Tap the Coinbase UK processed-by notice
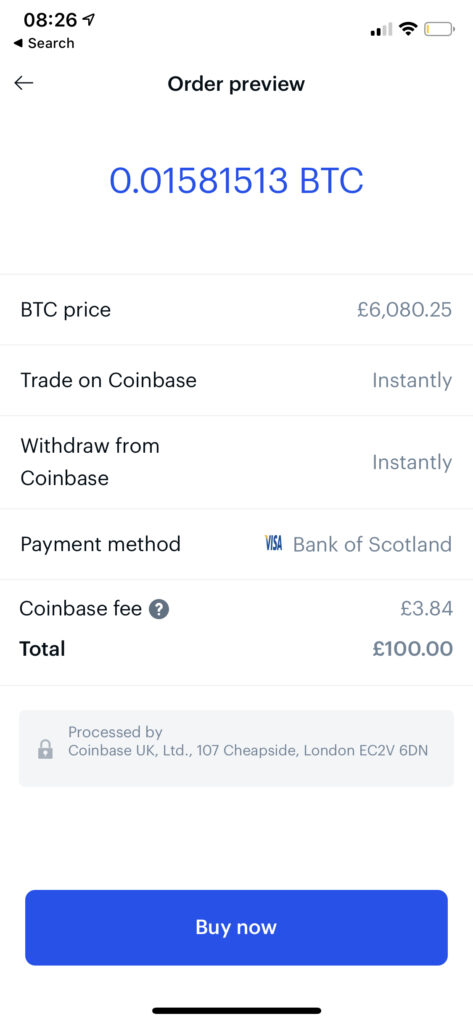The height and width of the screenshot is (1024, 473). click(x=236, y=748)
